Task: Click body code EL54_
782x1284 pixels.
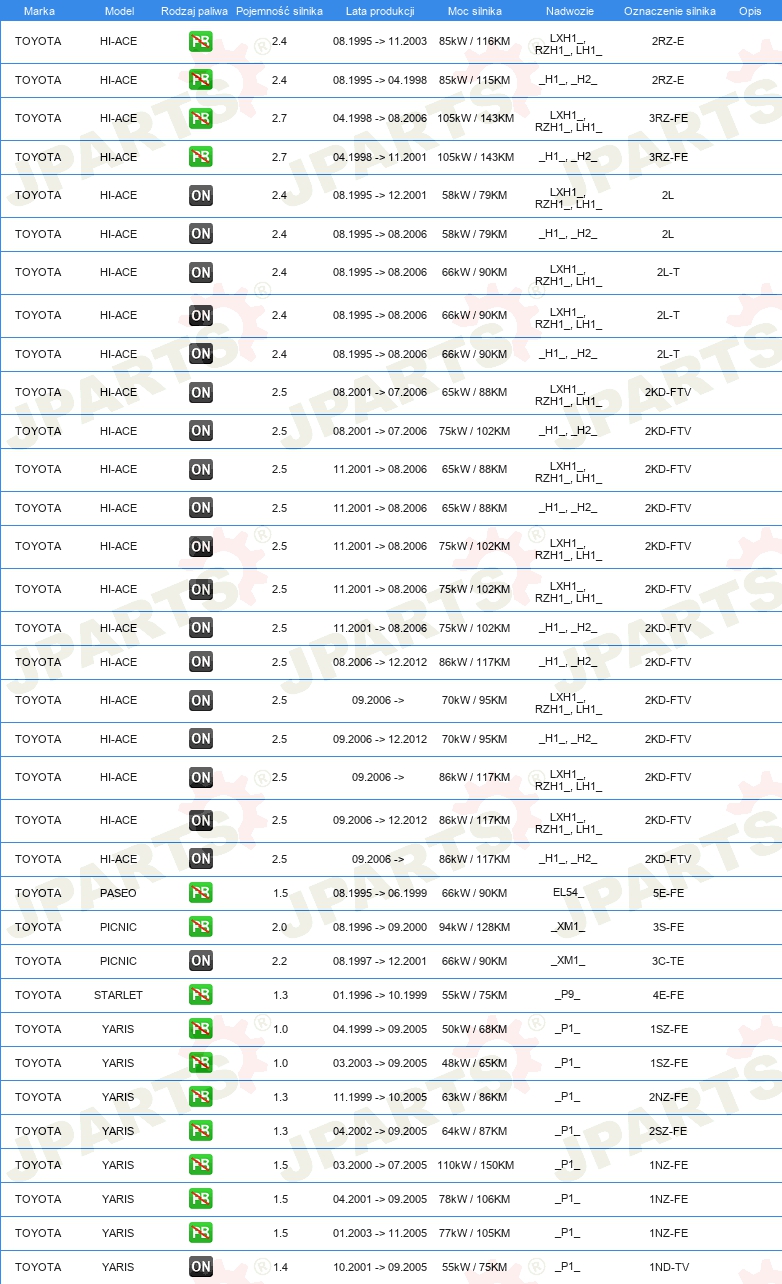Action: pos(568,893)
